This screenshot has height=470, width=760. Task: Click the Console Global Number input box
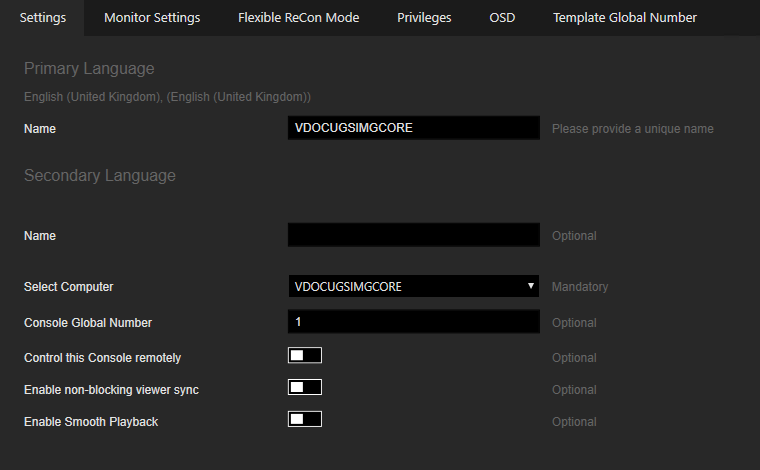coord(414,322)
